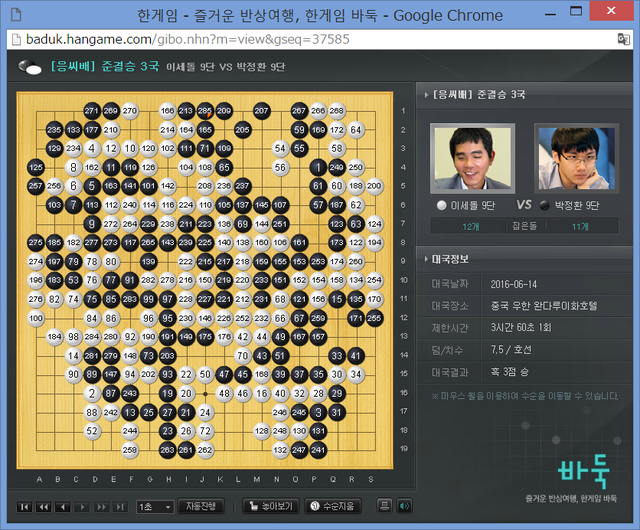
Task: Click white stone numbered 64
Action: [356, 130]
